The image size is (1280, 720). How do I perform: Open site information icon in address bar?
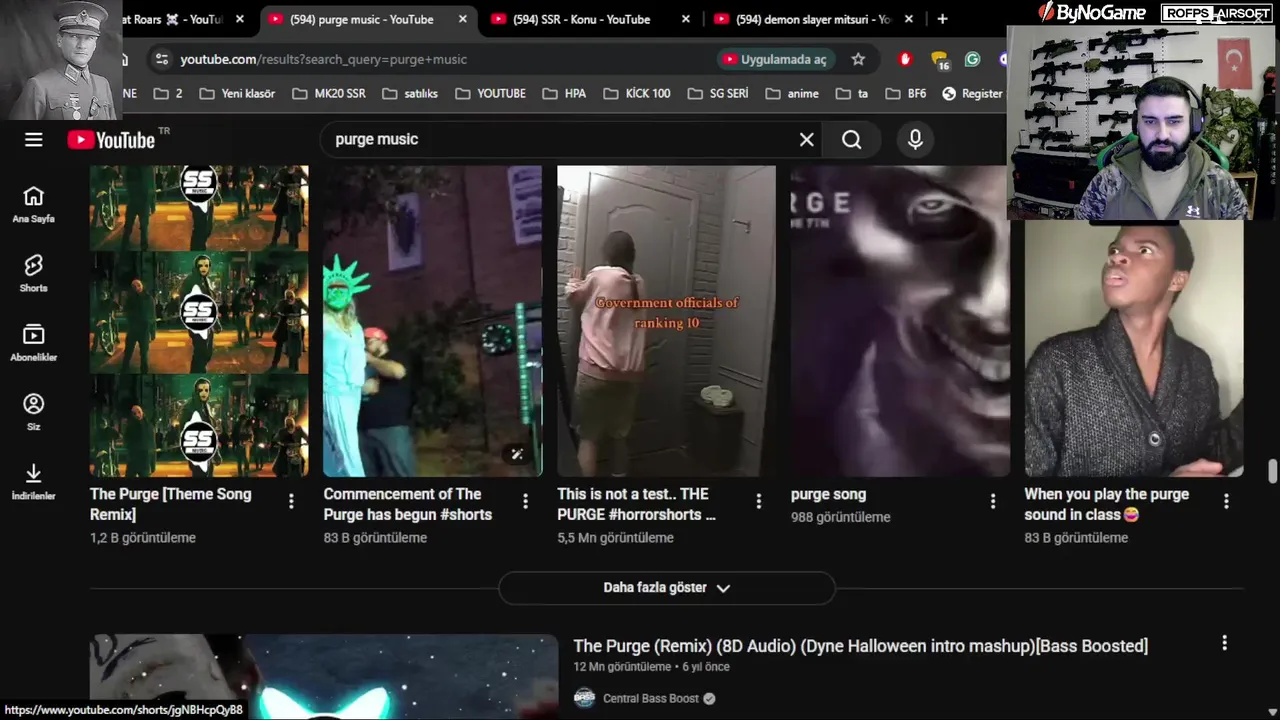pos(161,59)
